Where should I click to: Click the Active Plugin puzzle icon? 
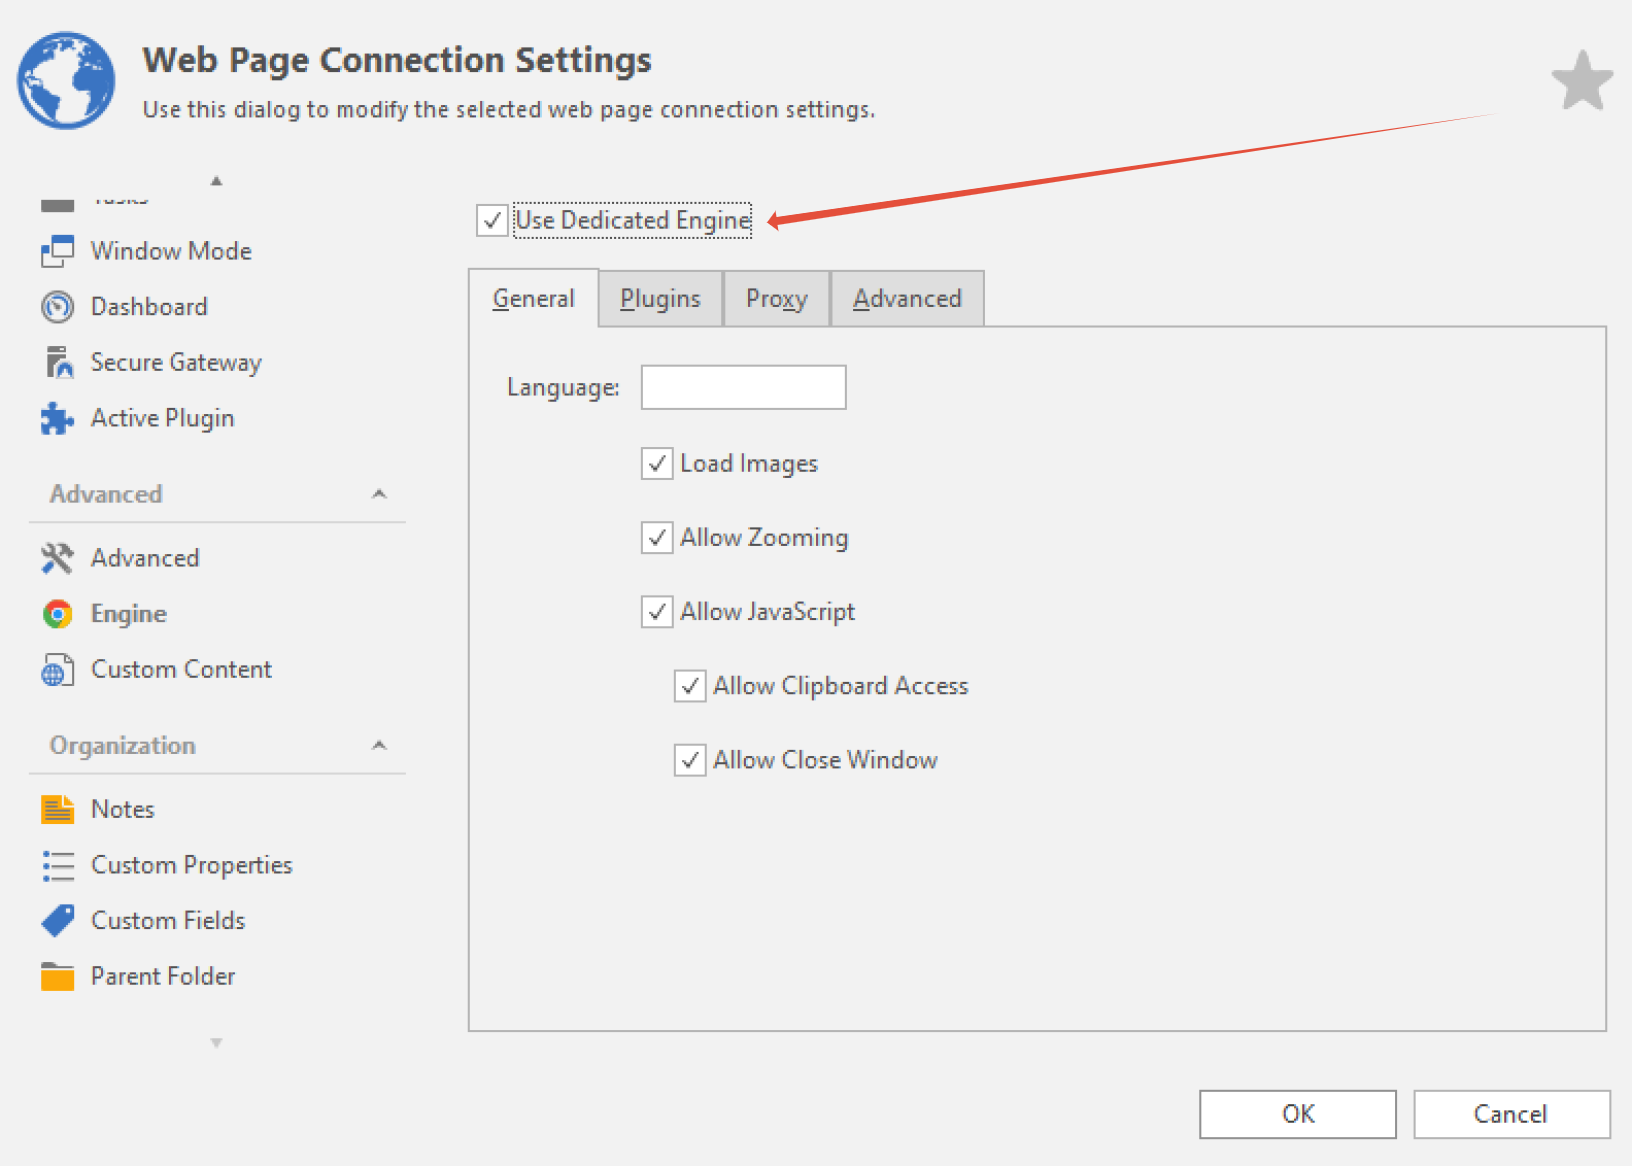tap(57, 419)
